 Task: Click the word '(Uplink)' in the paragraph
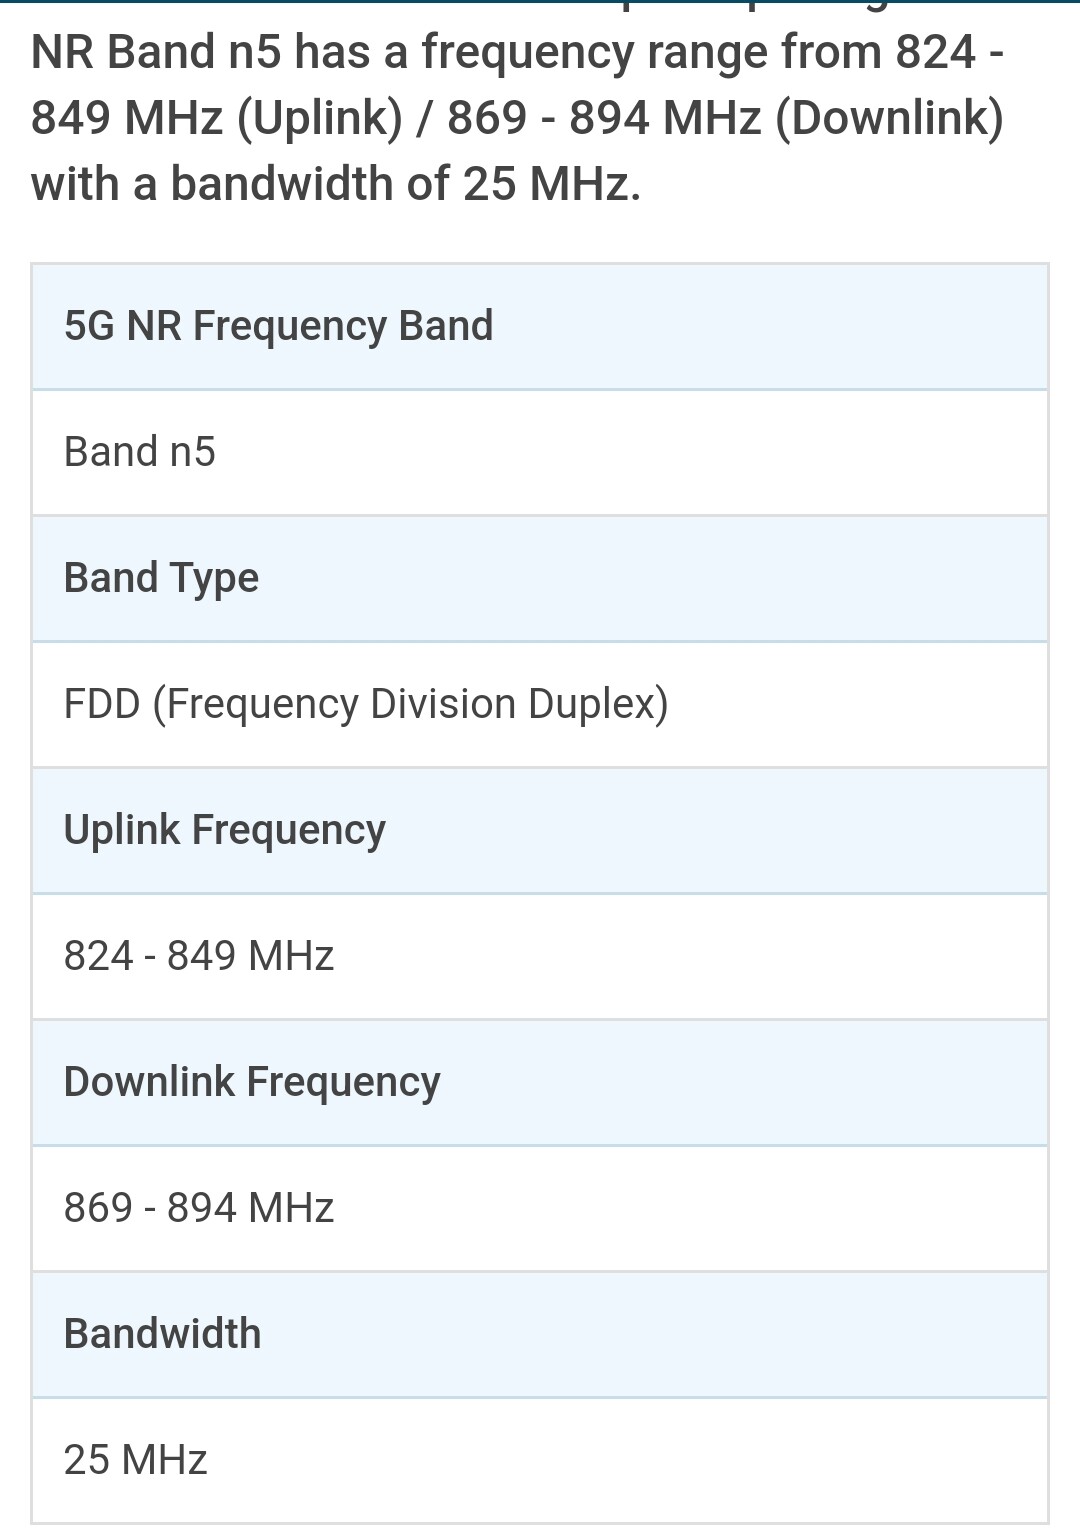coord(320,118)
